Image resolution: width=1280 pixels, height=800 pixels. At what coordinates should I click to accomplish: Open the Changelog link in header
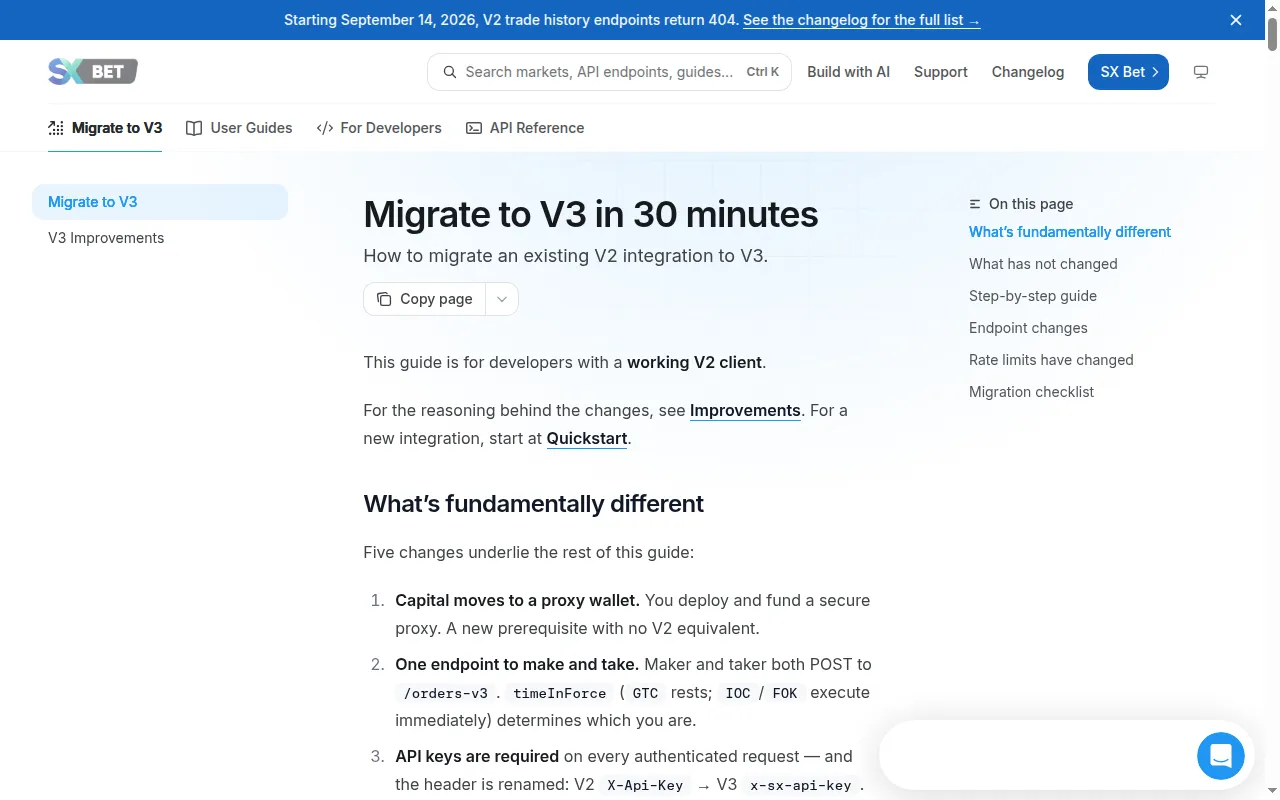coord(1028,72)
